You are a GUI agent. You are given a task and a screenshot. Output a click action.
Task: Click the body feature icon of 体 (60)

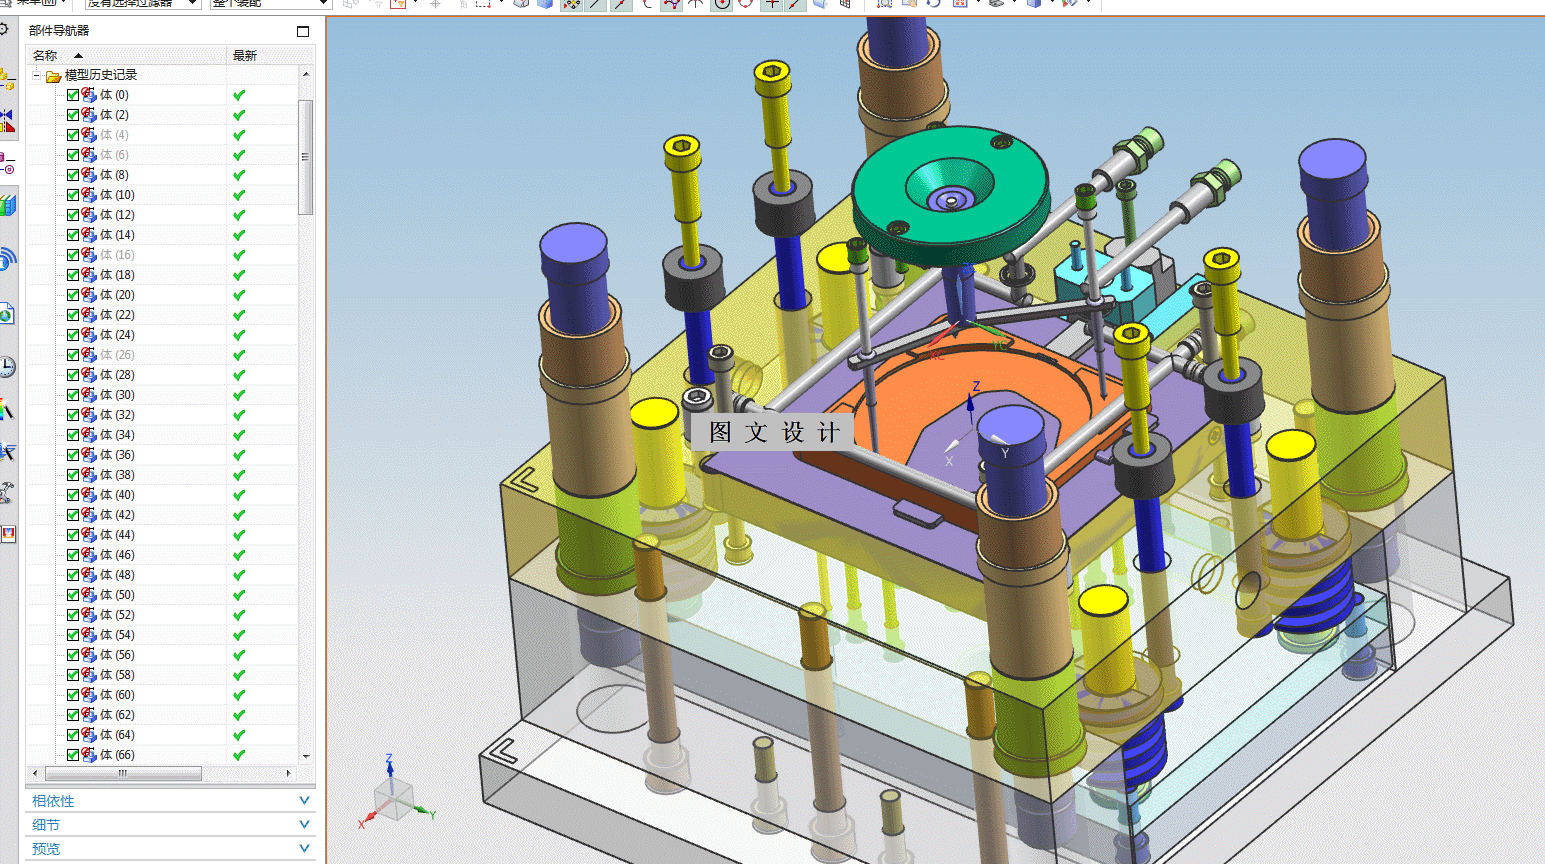coord(90,695)
